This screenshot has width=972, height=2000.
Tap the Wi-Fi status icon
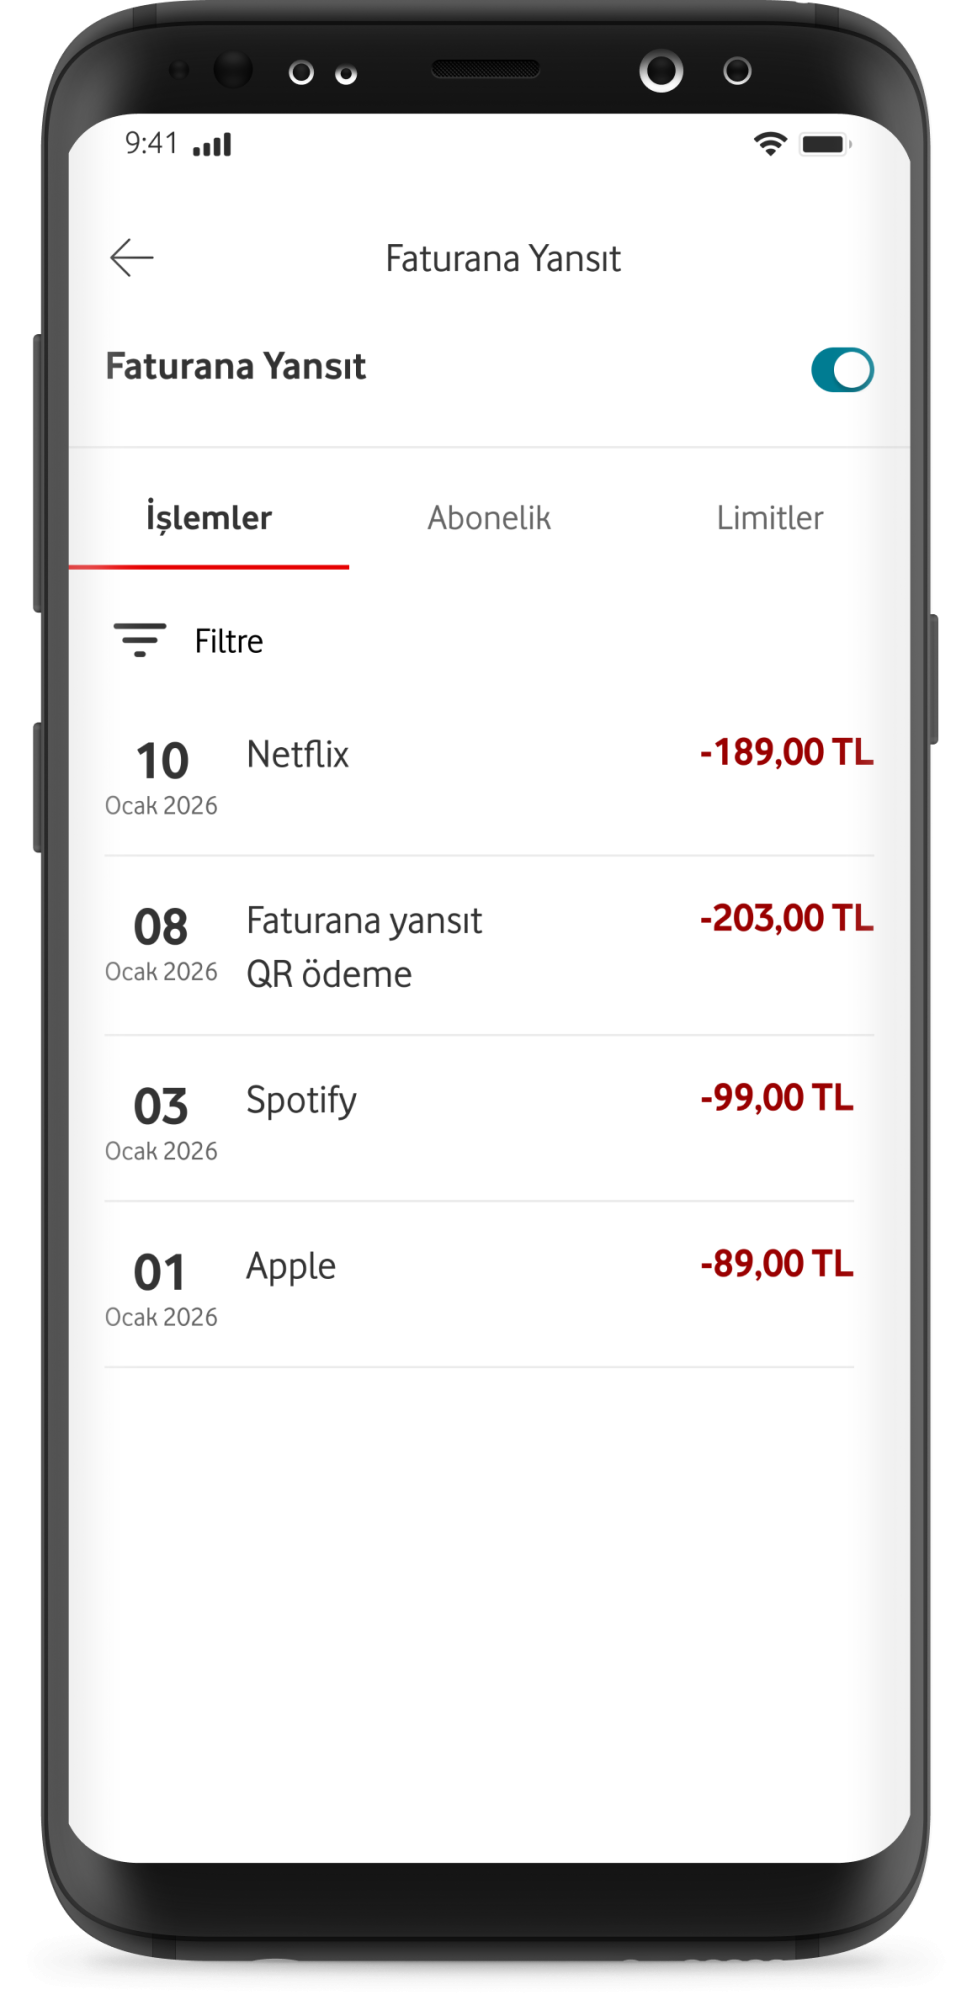(x=769, y=144)
